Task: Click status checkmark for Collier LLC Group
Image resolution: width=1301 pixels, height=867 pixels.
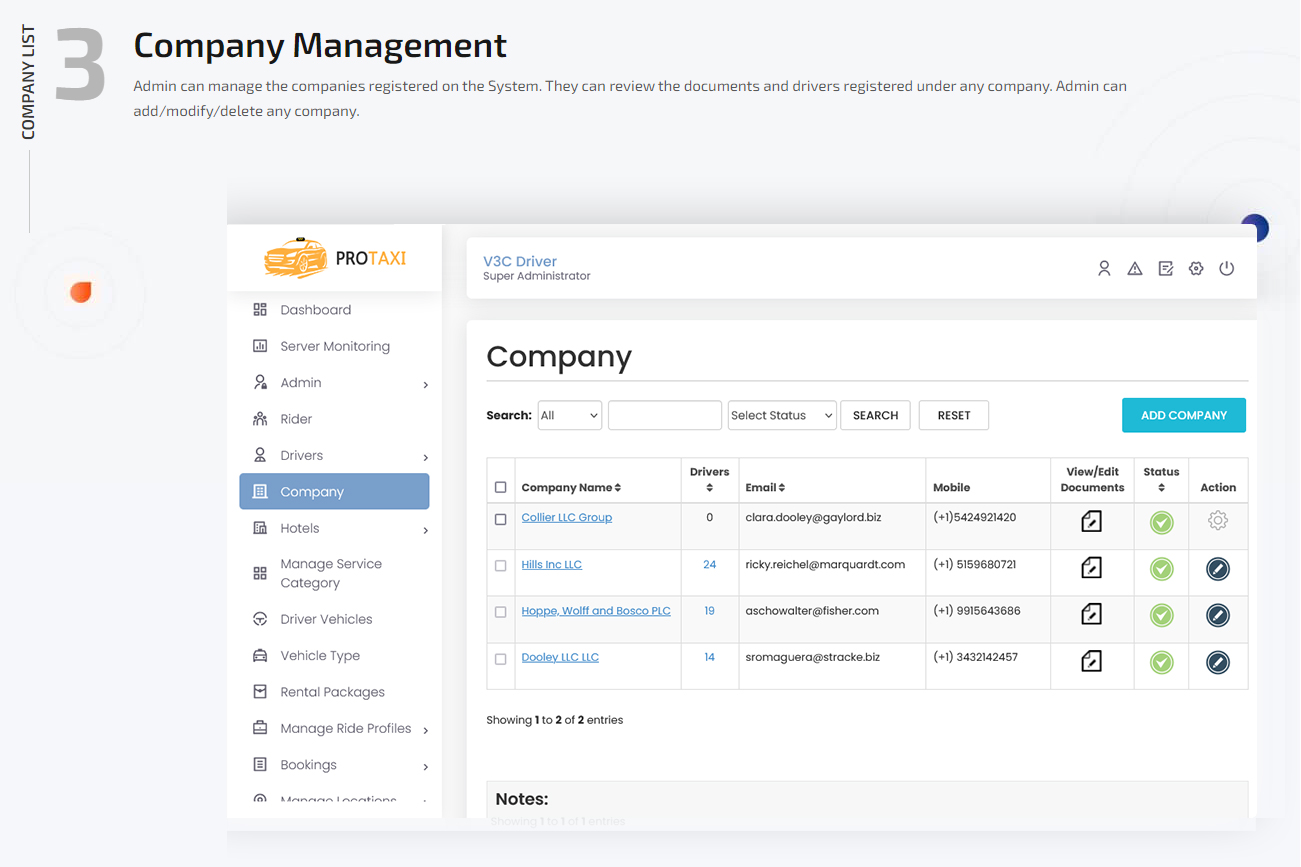Action: (1161, 522)
